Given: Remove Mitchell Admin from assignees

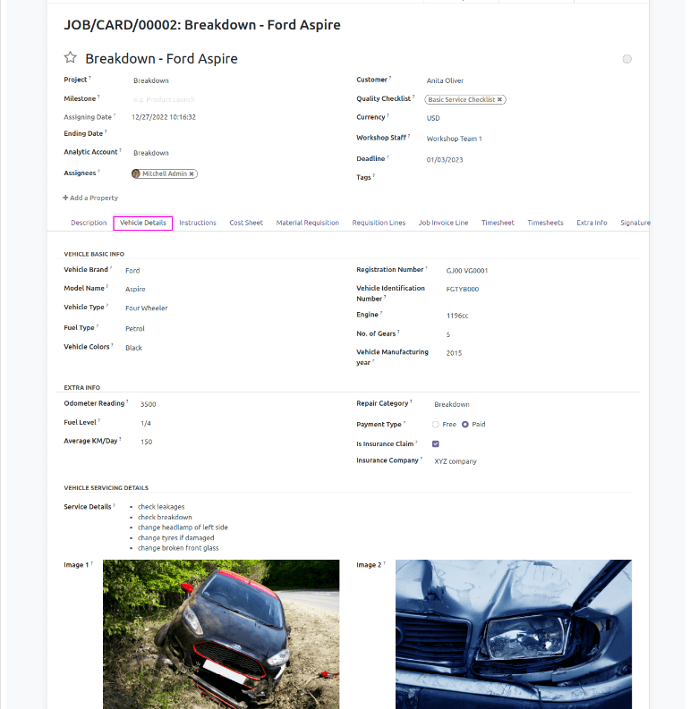Looking at the screenshot, I should pos(192,174).
